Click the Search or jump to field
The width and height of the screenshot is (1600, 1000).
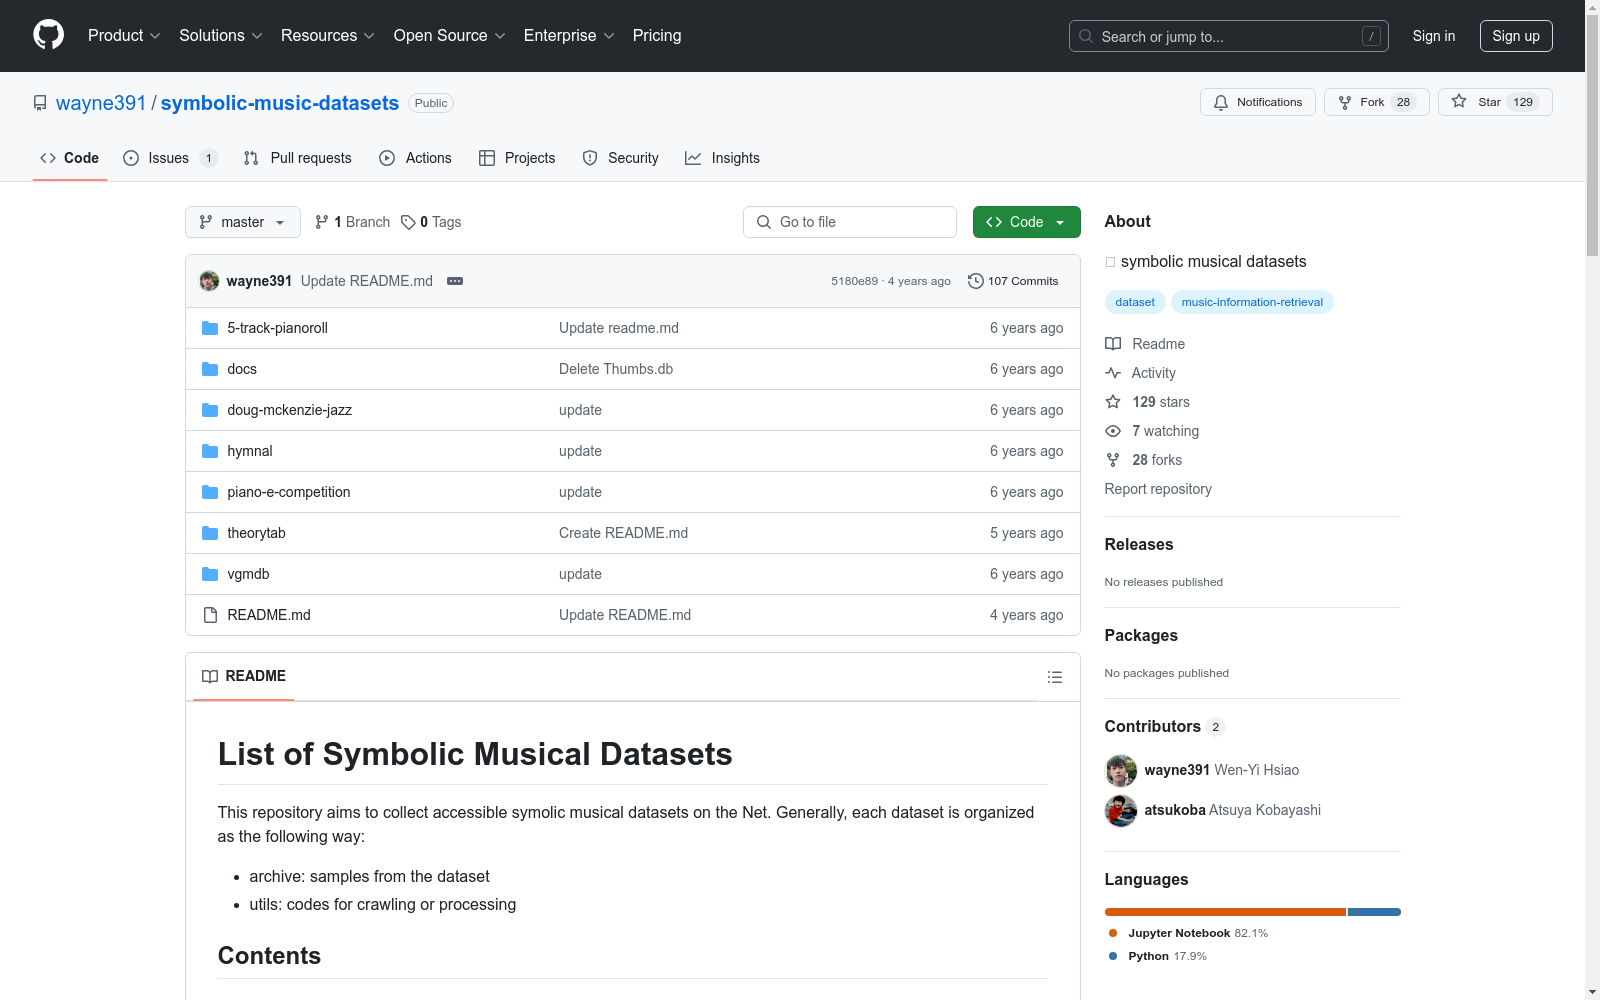point(1229,36)
